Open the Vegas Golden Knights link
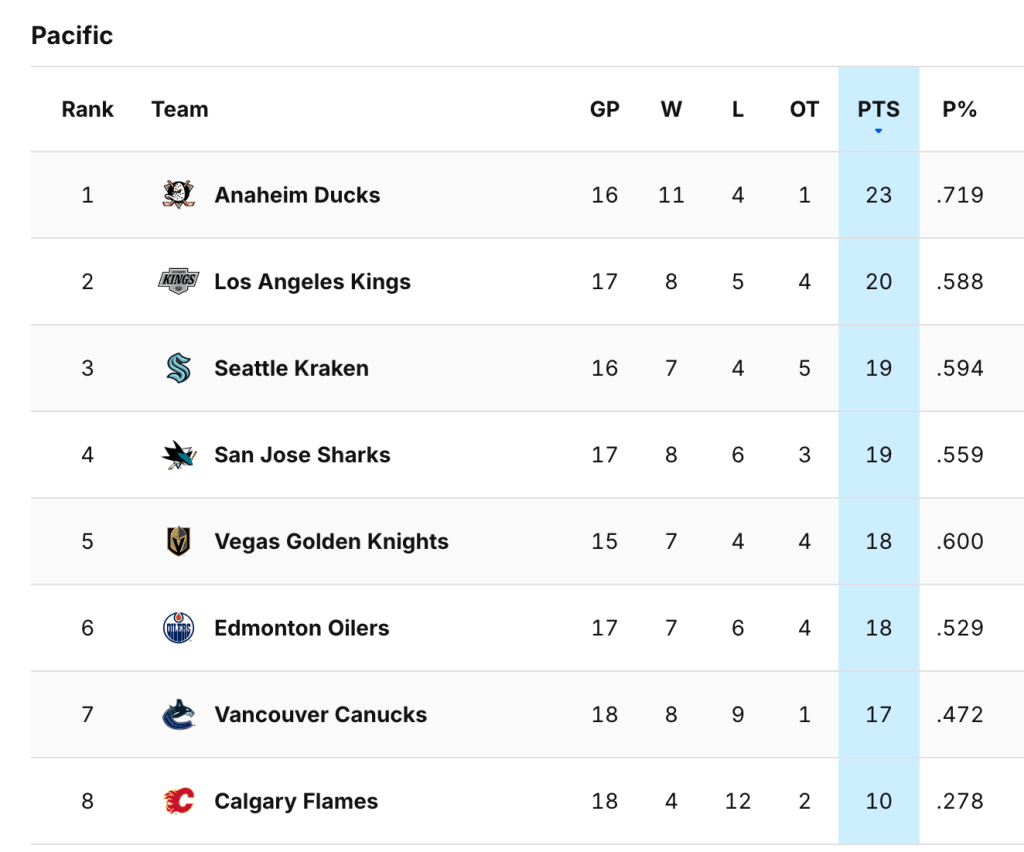This screenshot has height=852, width=1024. 331,542
